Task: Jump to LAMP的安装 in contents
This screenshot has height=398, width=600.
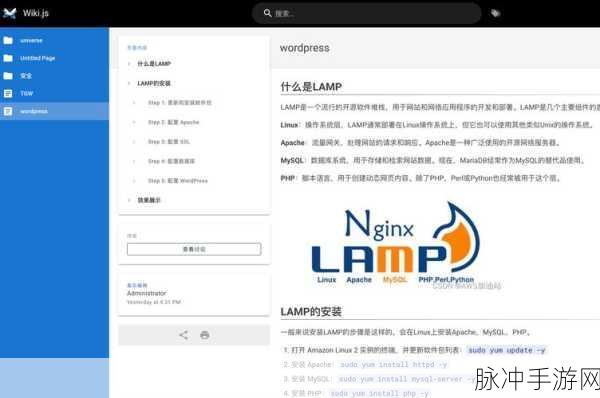Action: coord(154,83)
